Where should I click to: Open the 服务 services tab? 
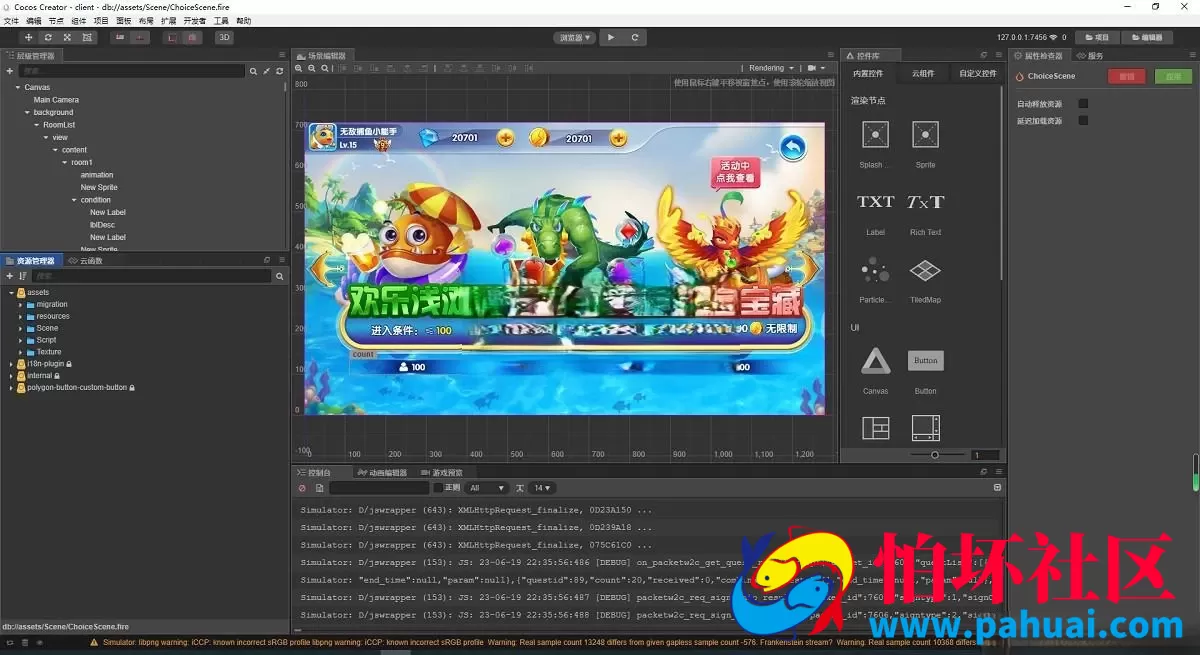[1091, 56]
